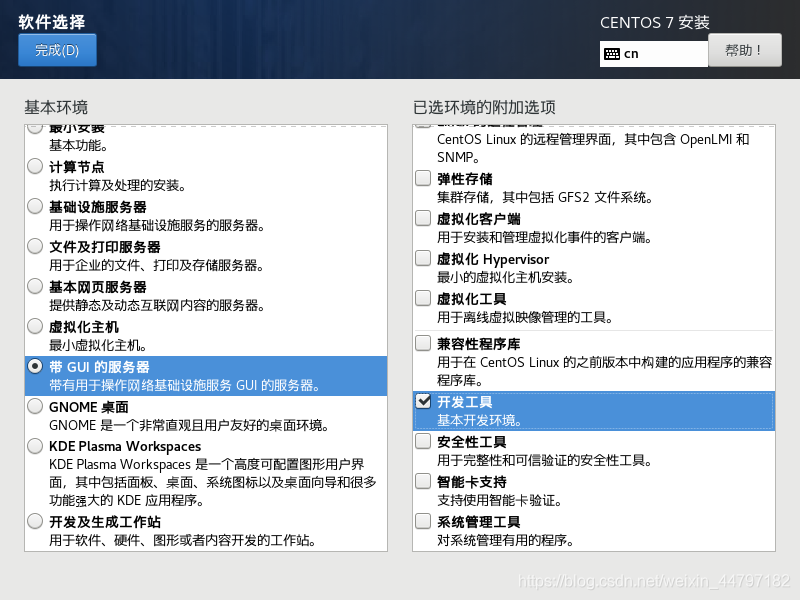Select the 计算节点 radio button
The image size is (800, 600).
click(x=35, y=166)
